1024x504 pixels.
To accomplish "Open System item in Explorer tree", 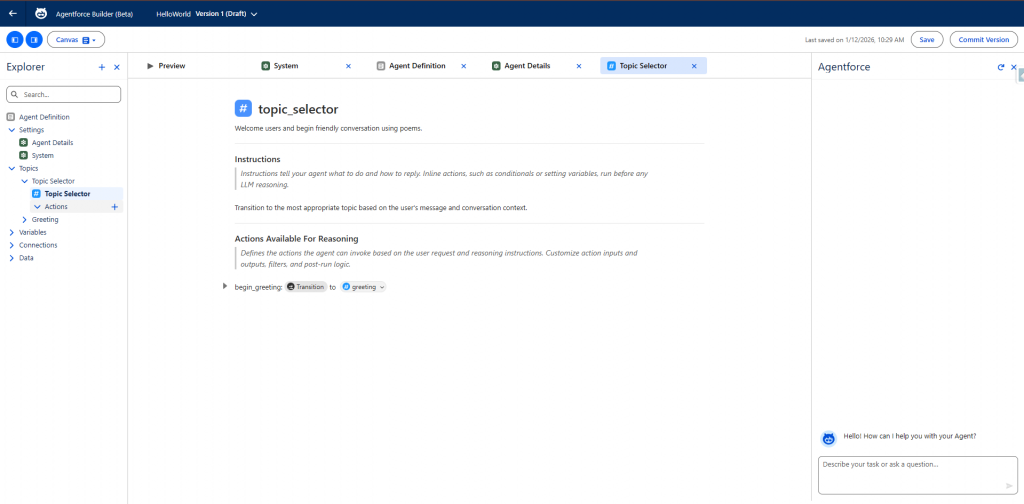I will (x=42, y=155).
